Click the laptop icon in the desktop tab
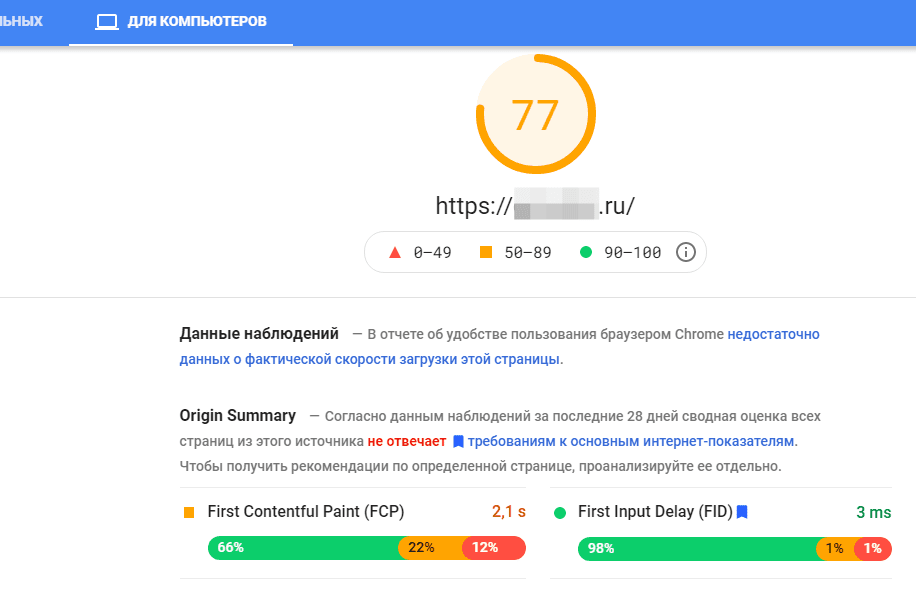916x595 pixels. pos(106,21)
